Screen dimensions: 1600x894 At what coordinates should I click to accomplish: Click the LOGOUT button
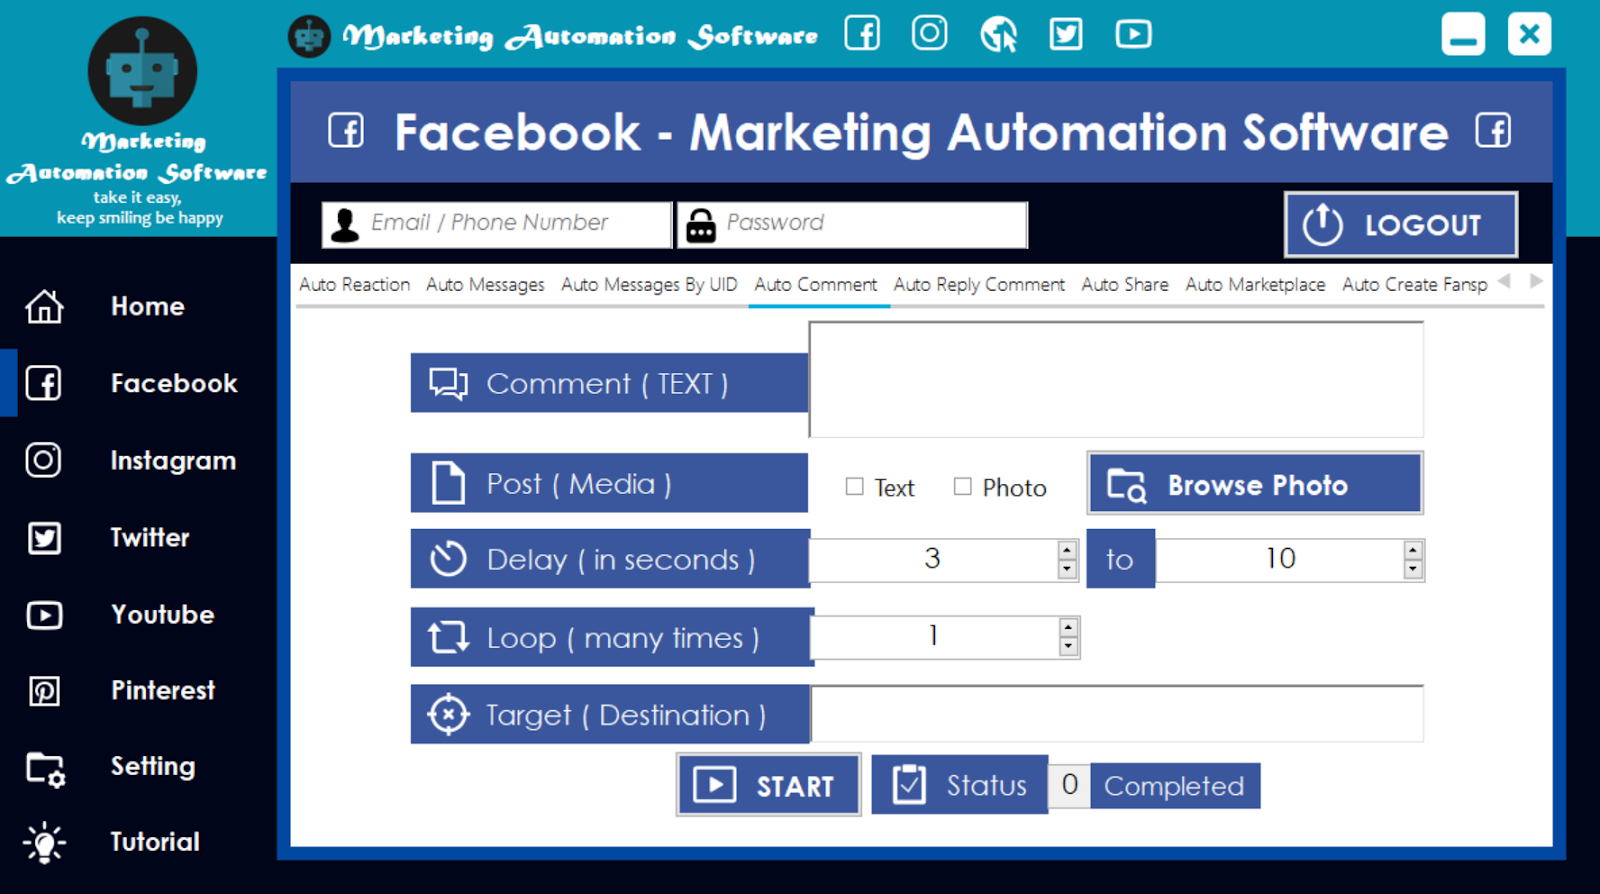pos(1400,225)
